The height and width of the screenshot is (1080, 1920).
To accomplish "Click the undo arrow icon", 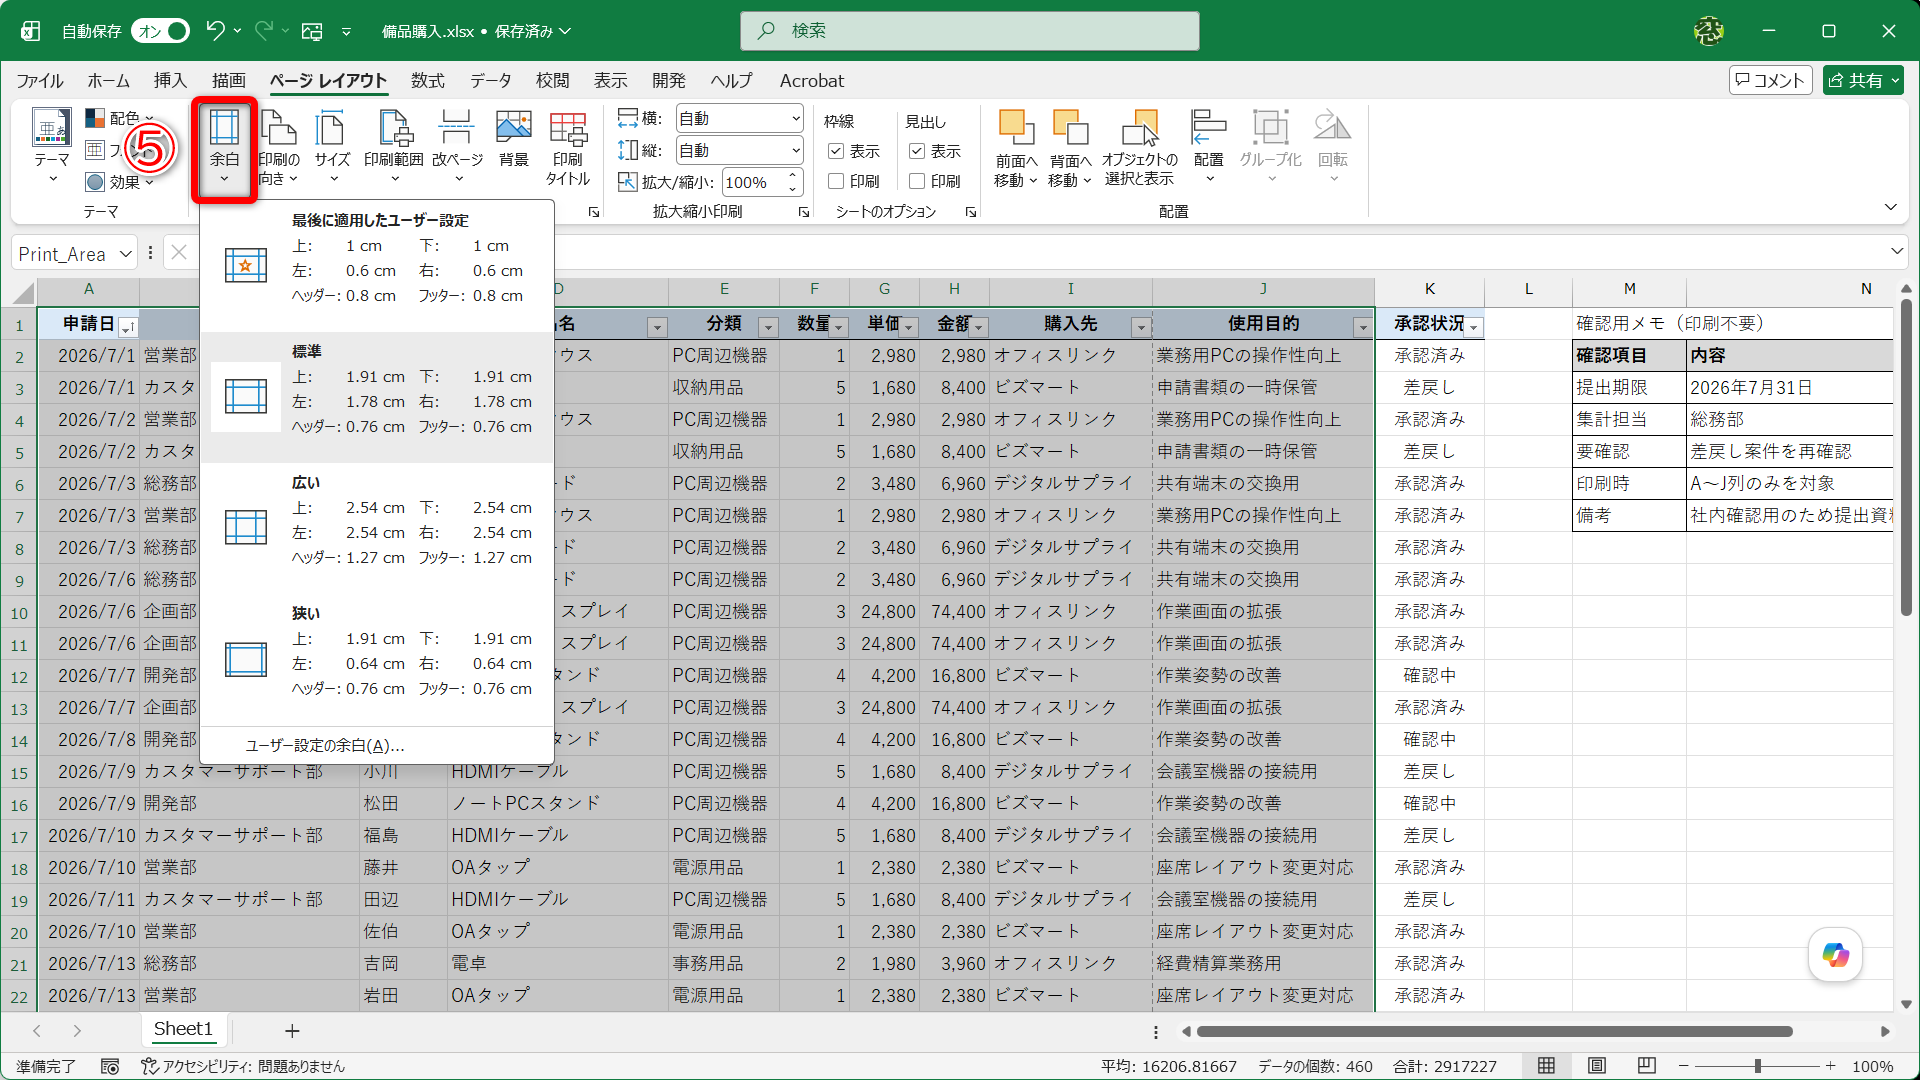I will (x=215, y=31).
